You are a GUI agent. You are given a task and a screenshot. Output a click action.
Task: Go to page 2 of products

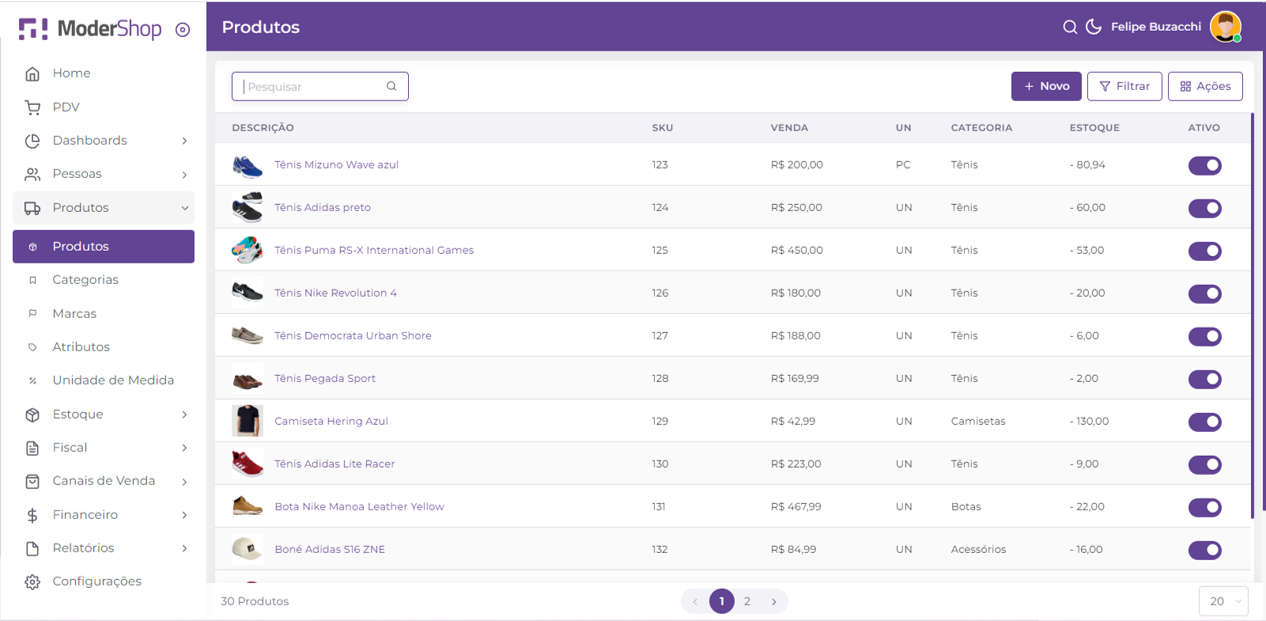coord(747,601)
